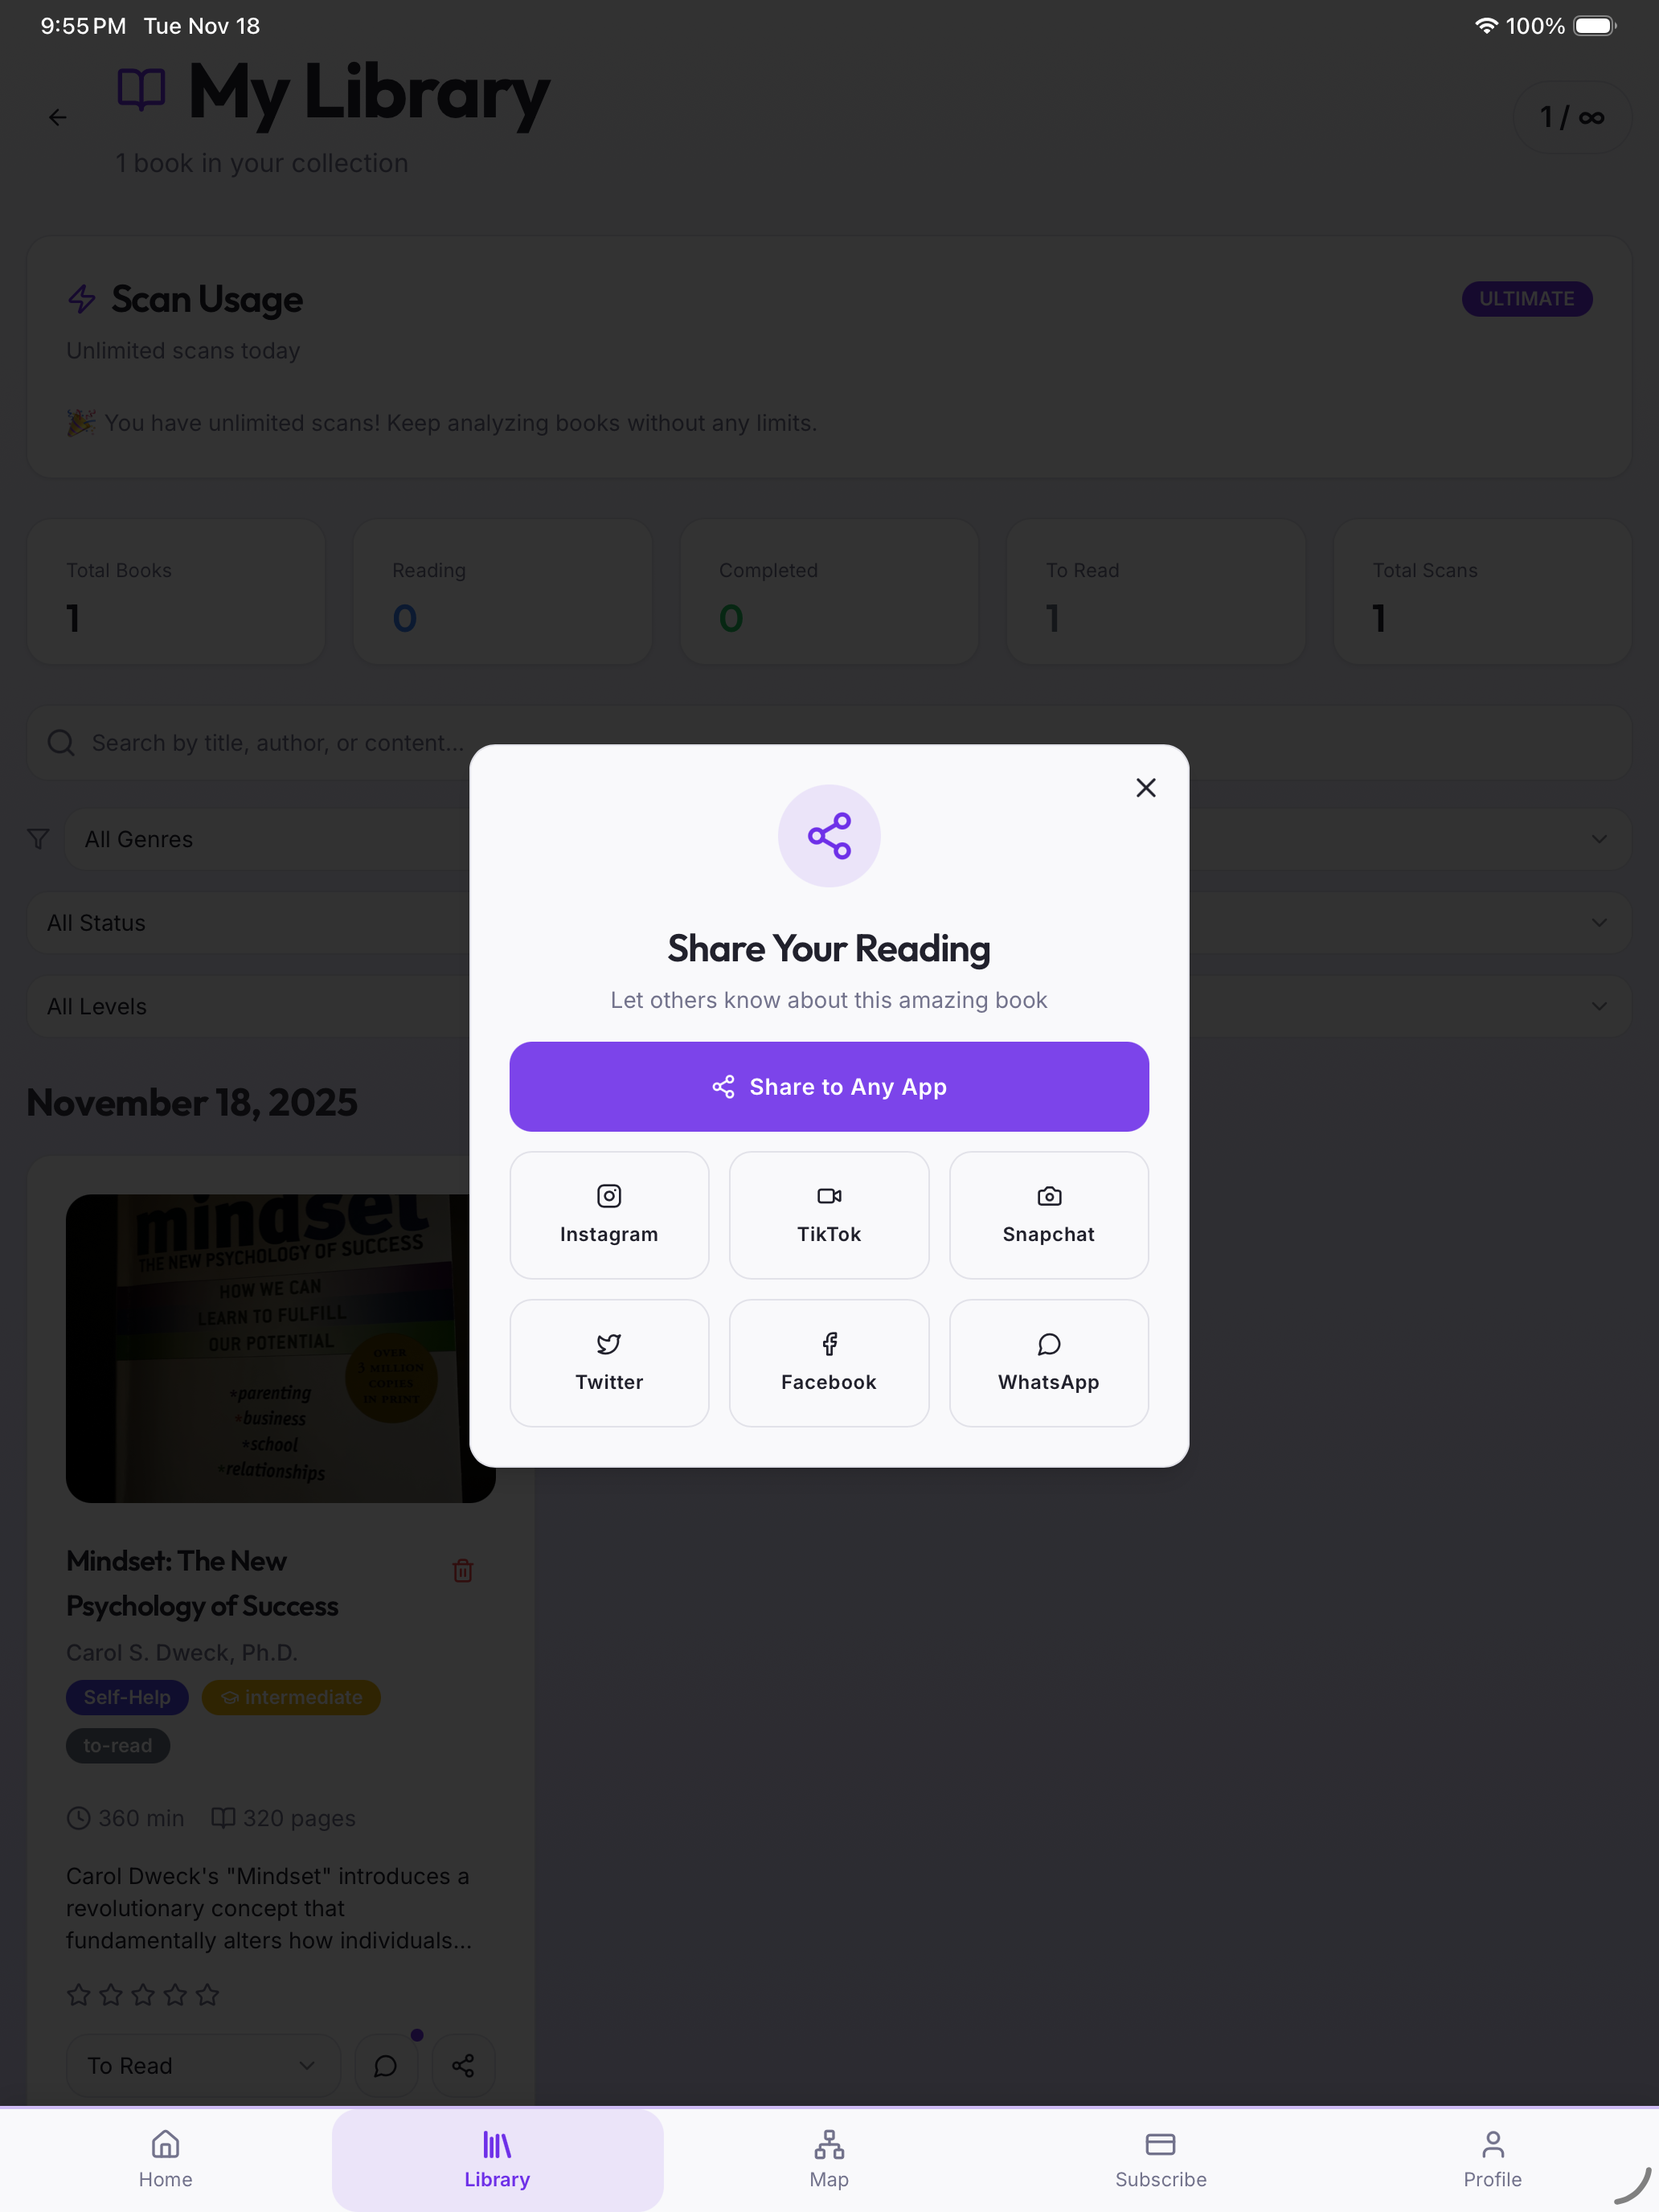Share your reading on Twitter
This screenshot has width=1659, height=2212.
tap(609, 1362)
